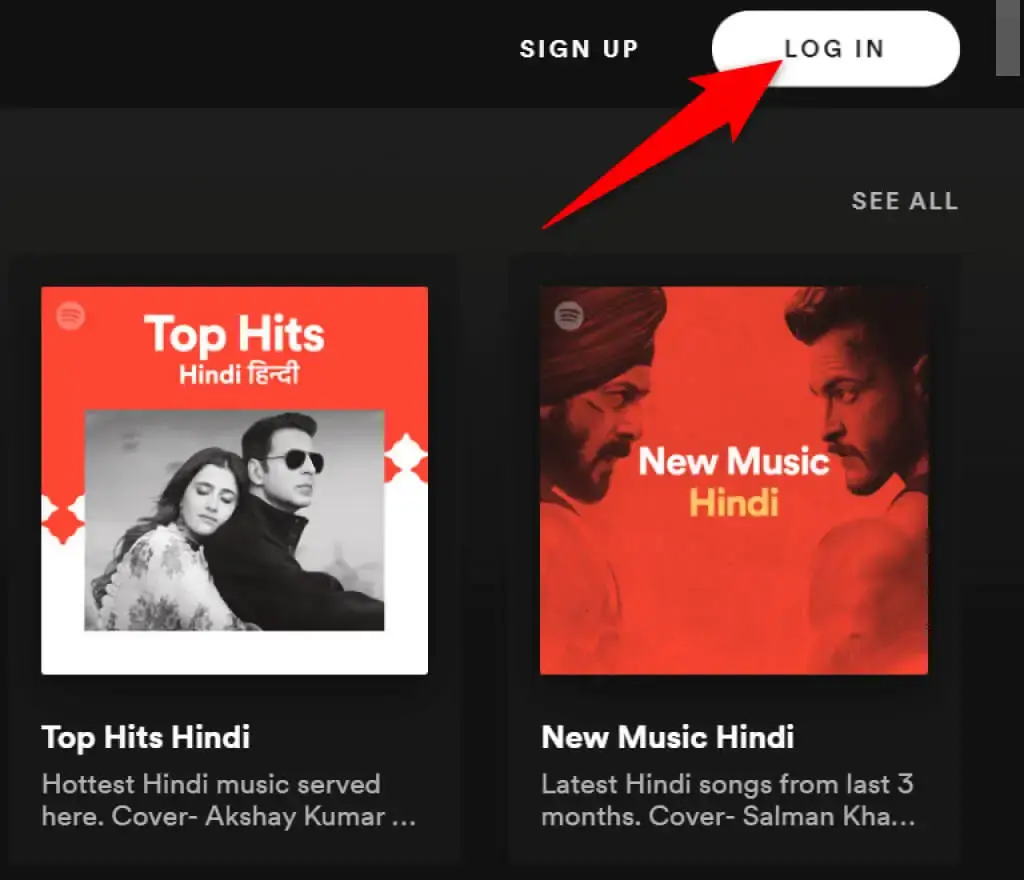Click the New Music Hindi text on cover
Screen dimensions: 1024x880
click(x=733, y=478)
